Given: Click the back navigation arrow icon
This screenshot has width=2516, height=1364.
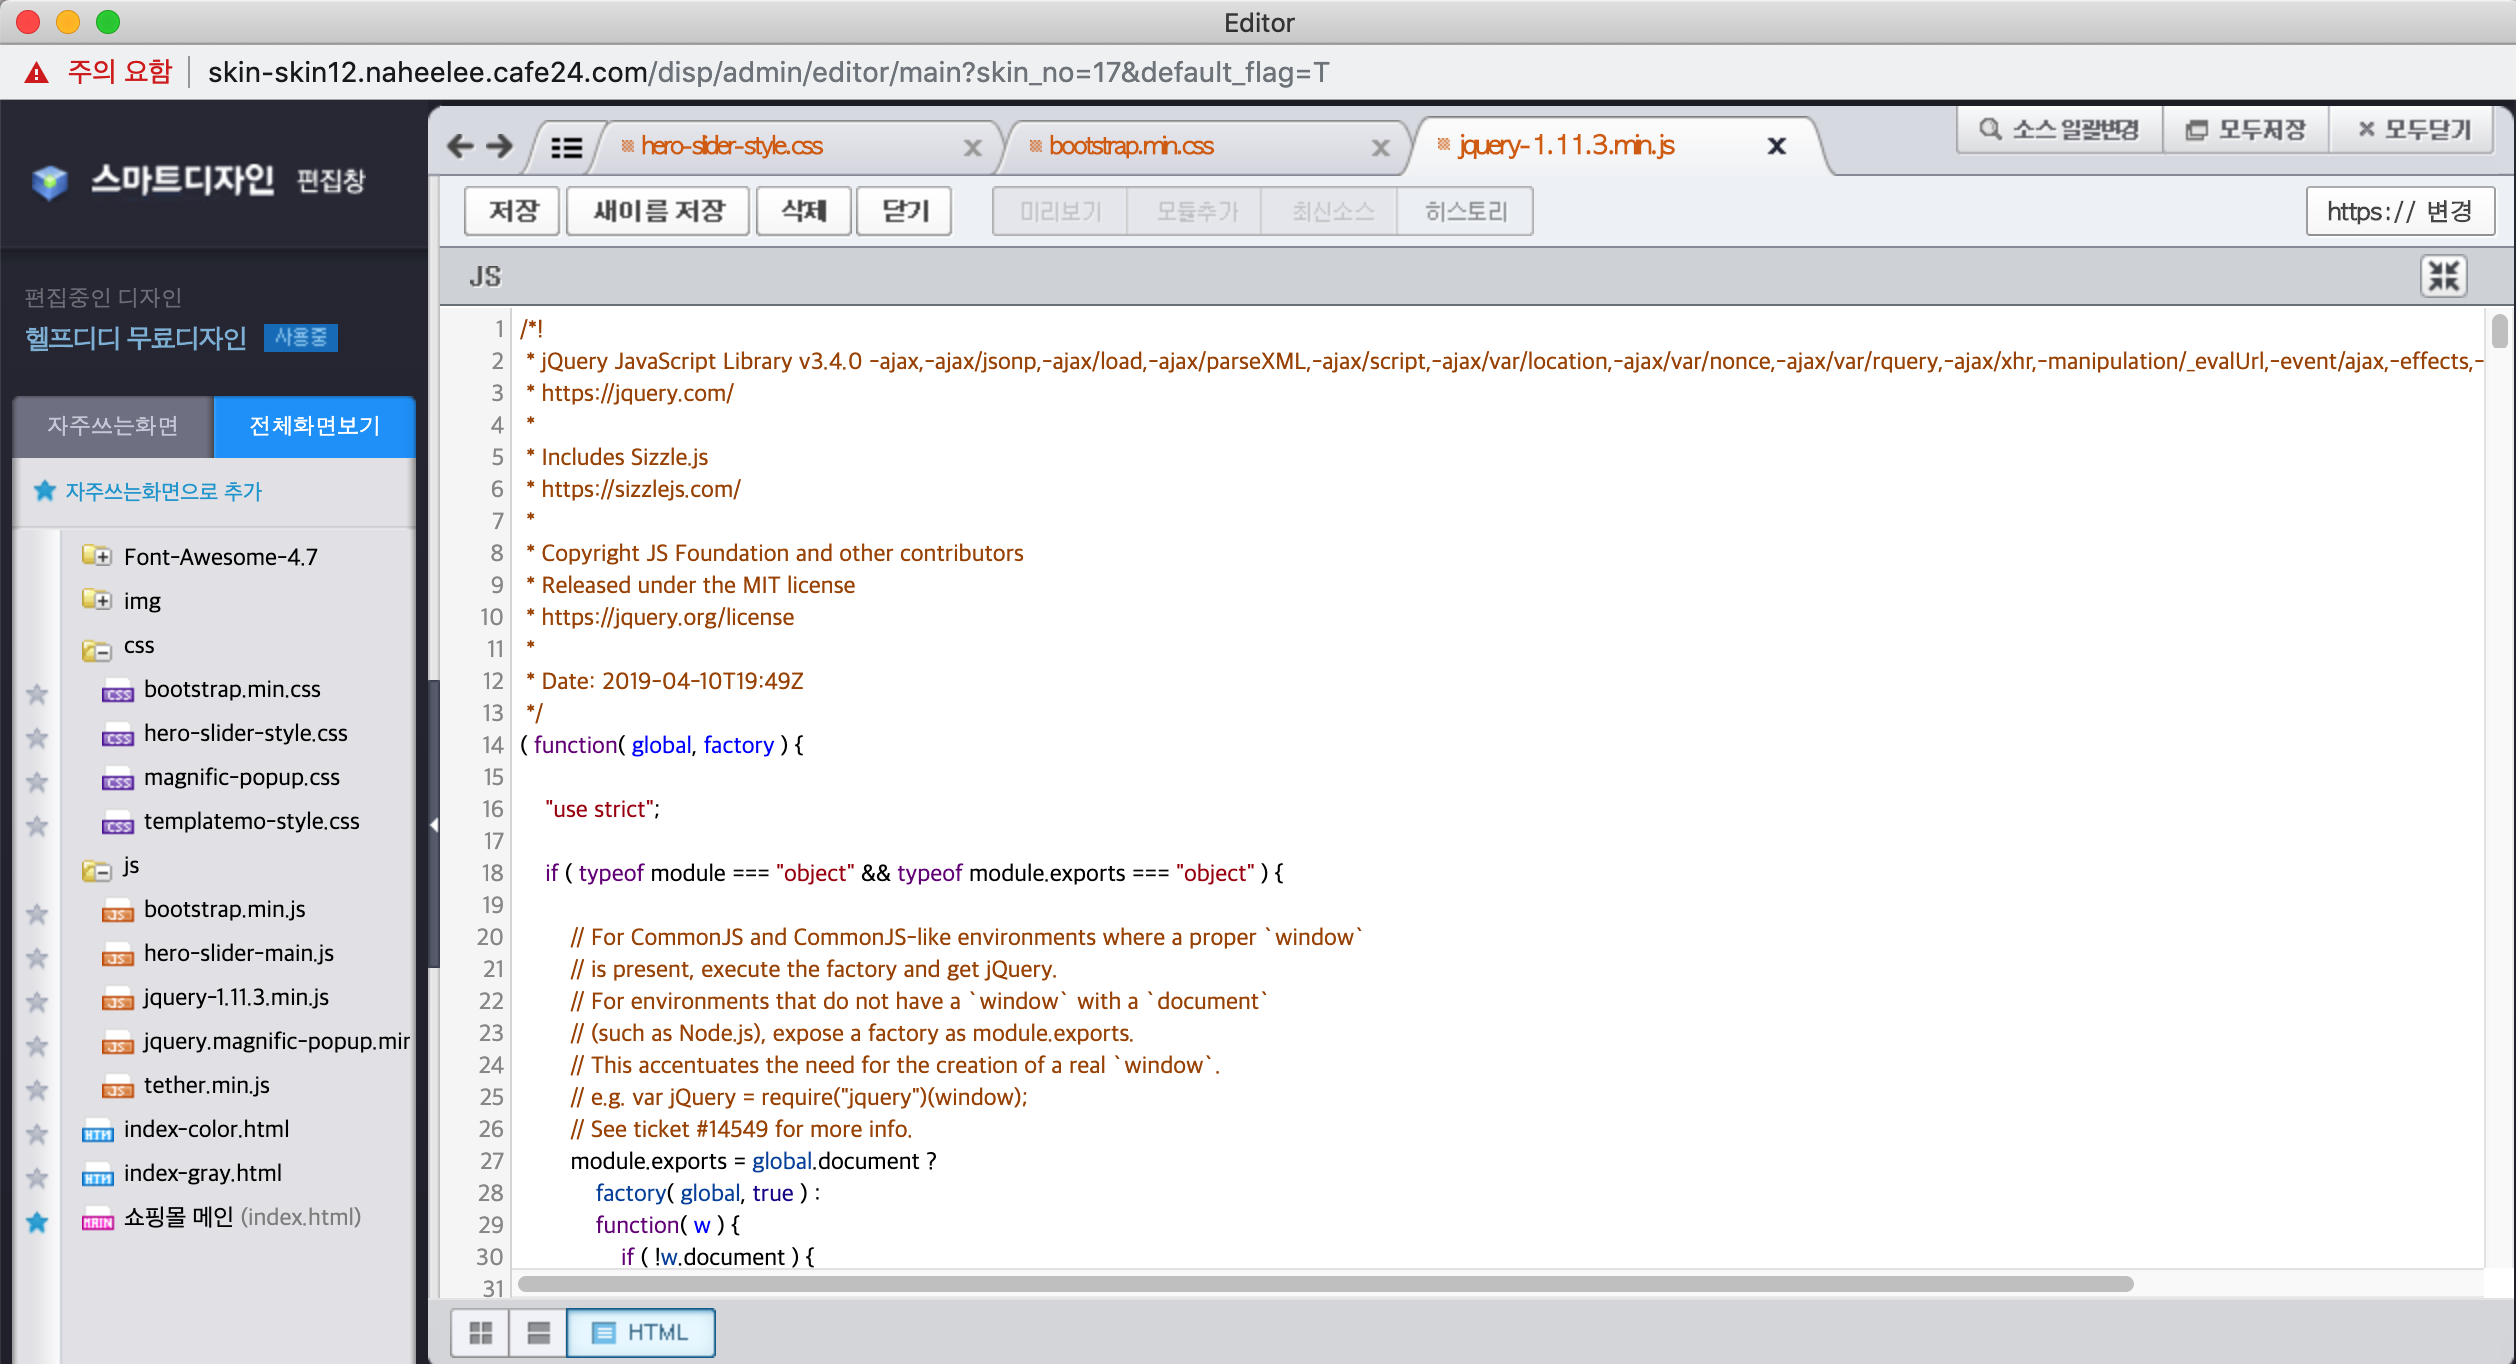Looking at the screenshot, I should (x=460, y=146).
